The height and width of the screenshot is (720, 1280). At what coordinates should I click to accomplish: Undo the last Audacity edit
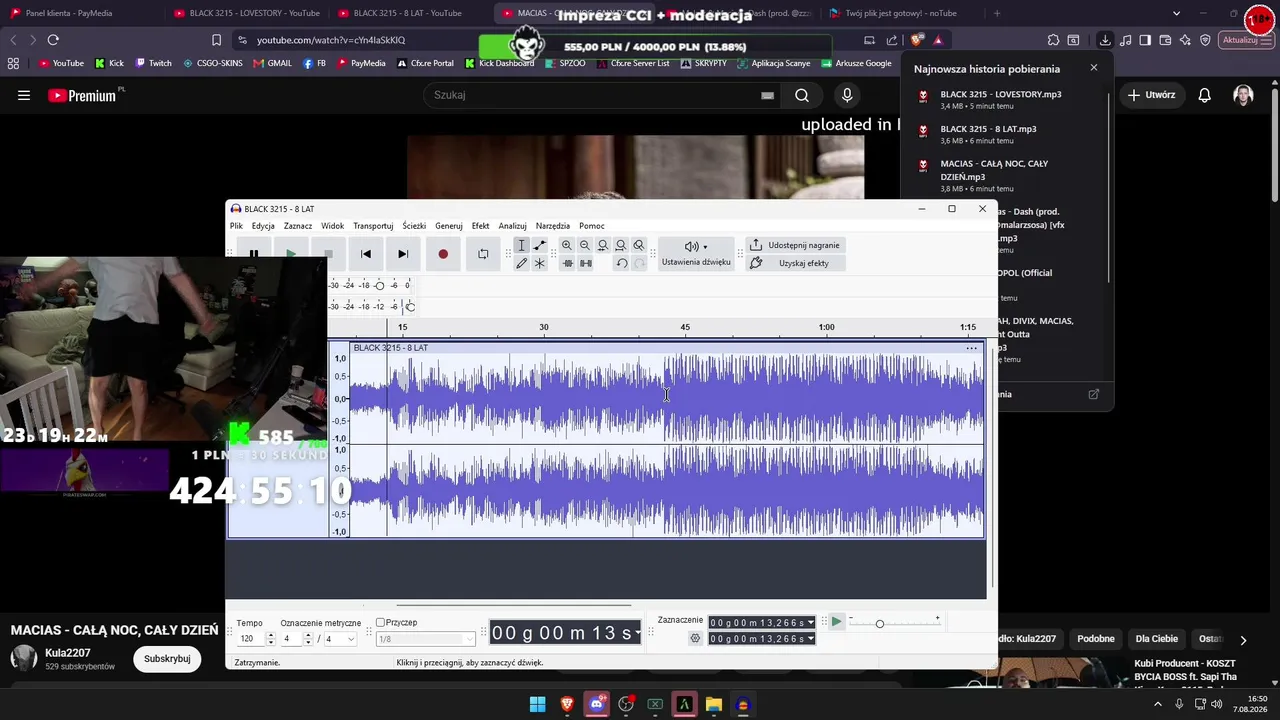(x=621, y=263)
